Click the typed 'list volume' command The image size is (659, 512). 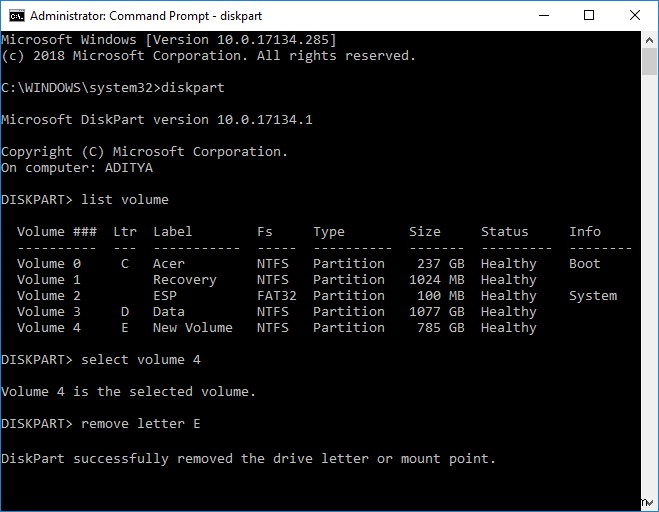[x=125, y=200]
